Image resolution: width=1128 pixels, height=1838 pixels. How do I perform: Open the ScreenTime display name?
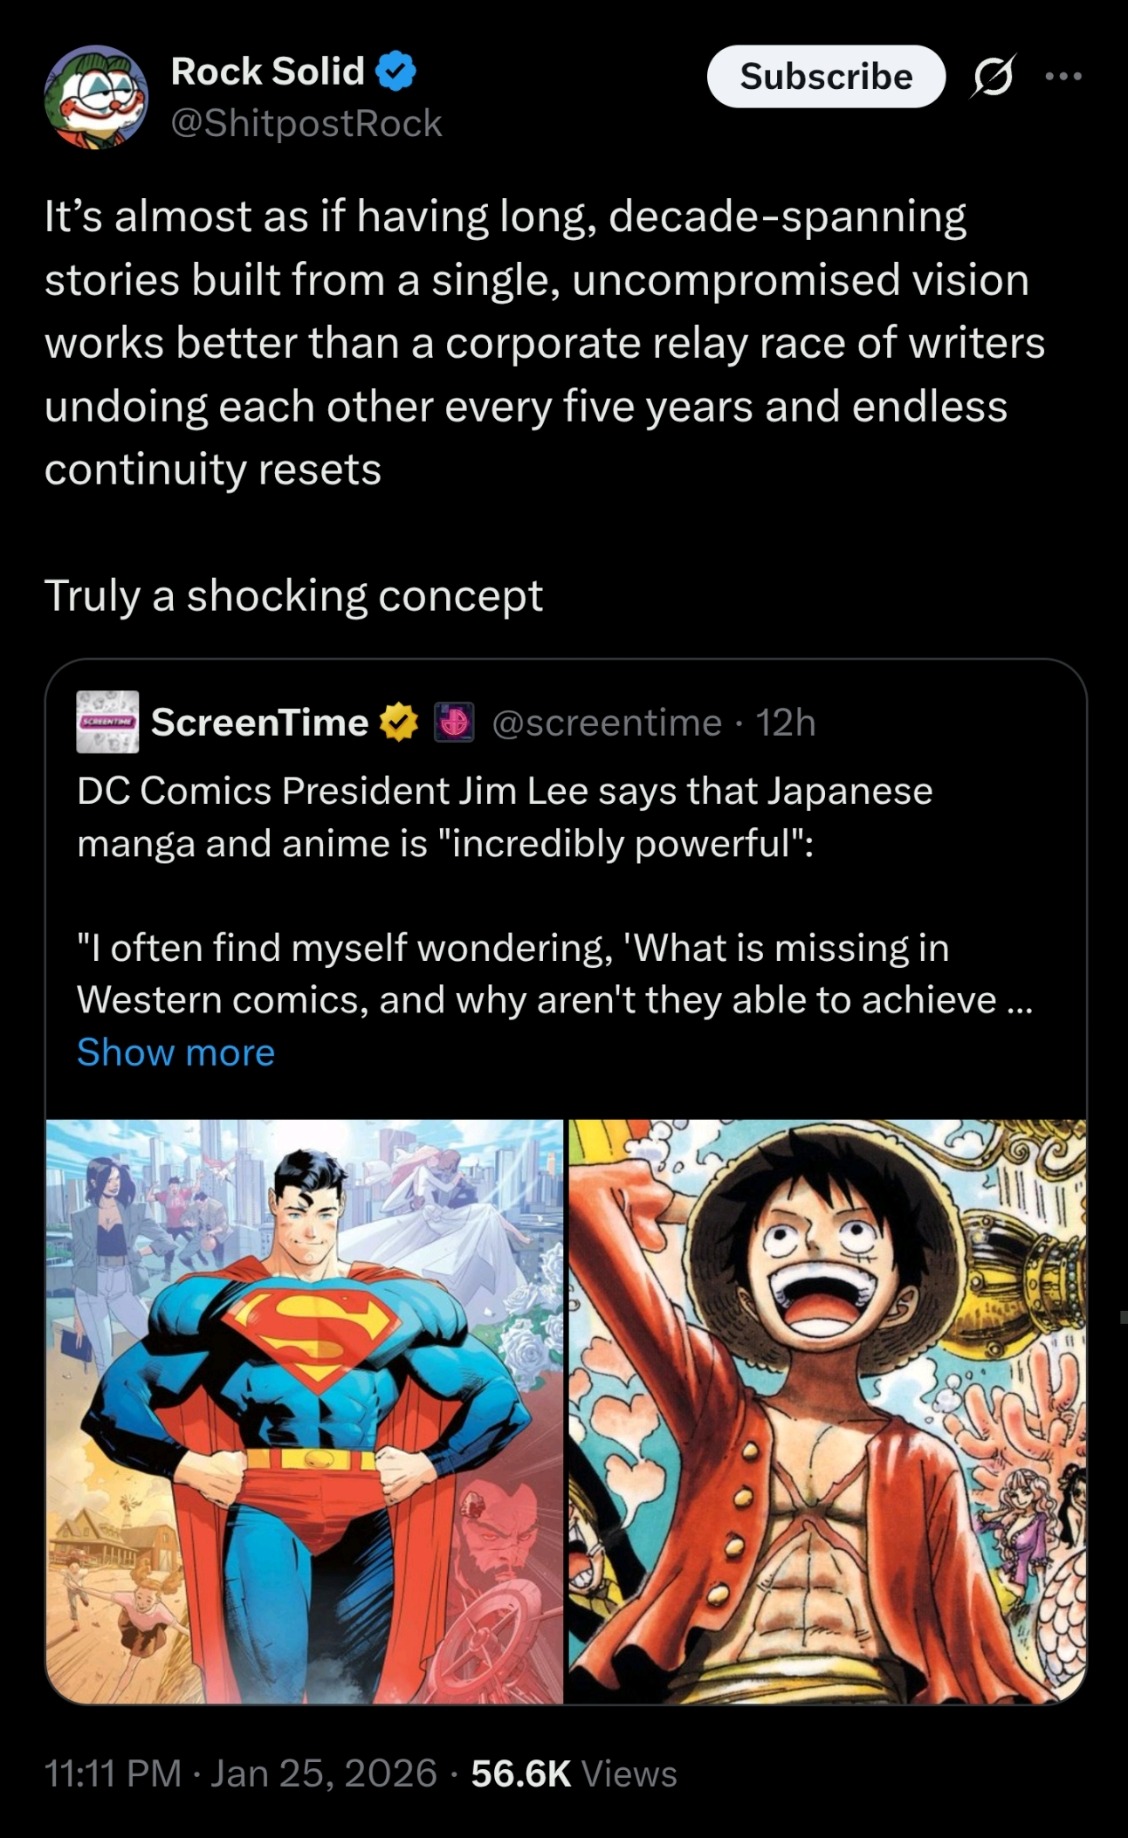click(260, 722)
